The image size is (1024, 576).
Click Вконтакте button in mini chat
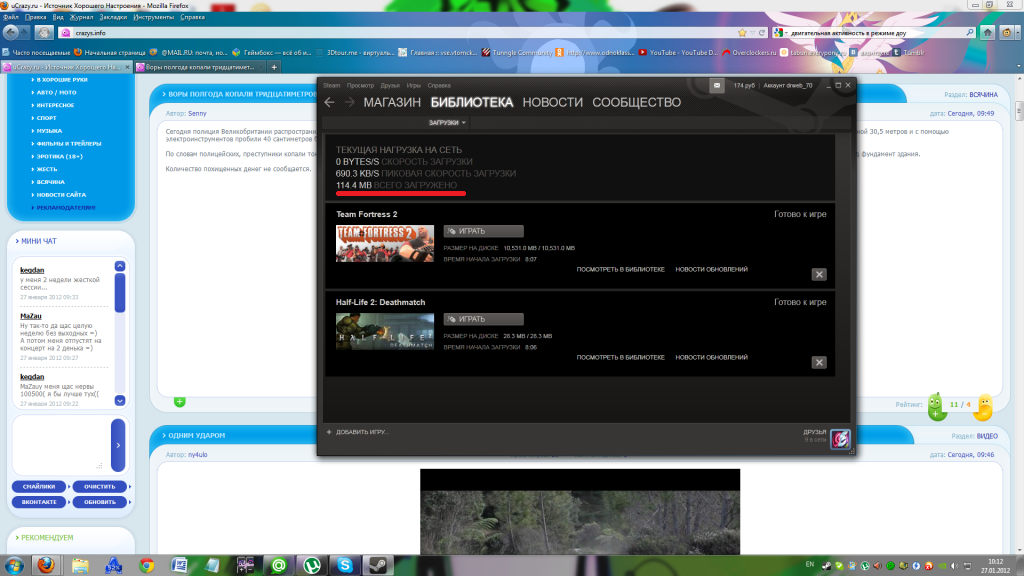(39, 502)
